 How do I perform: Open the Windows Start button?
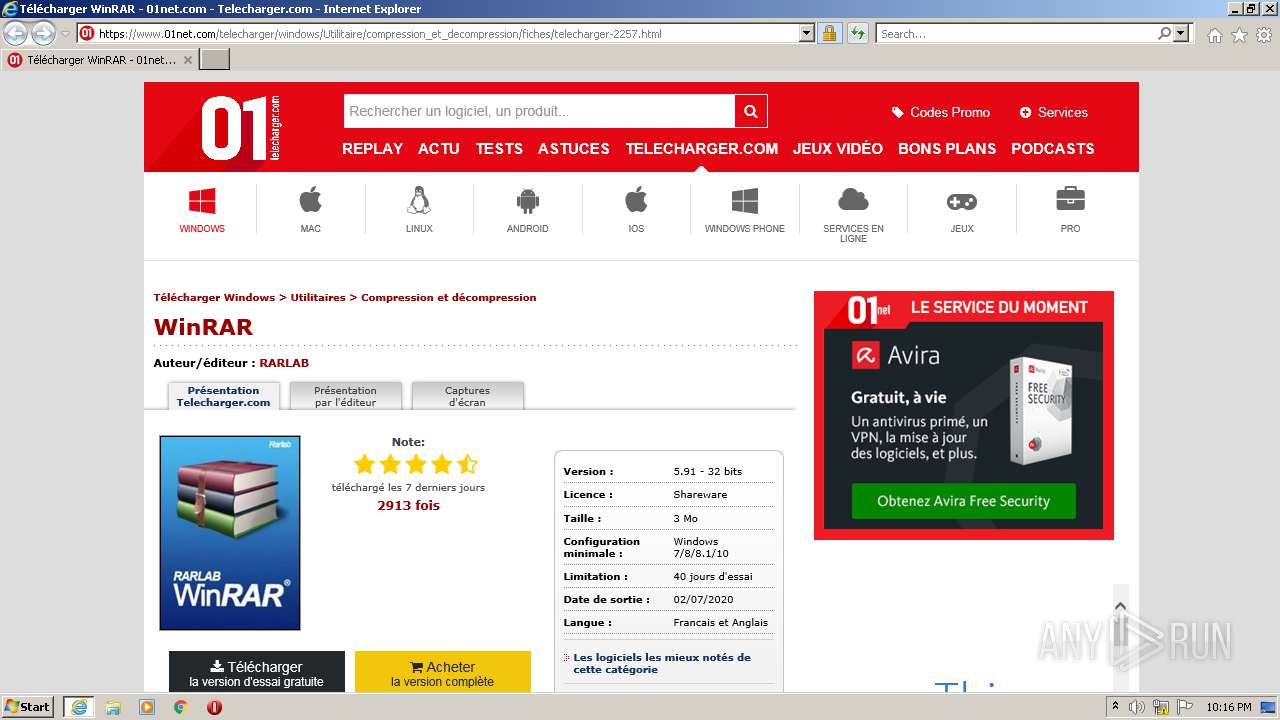tap(28, 707)
